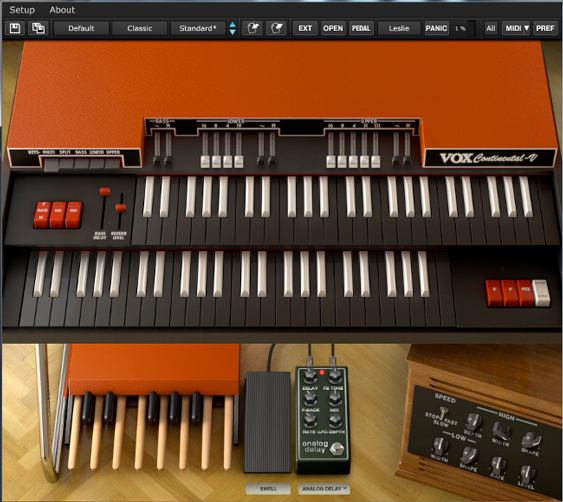
Task: Click the Bass M waveform drawbar
Action: (x=168, y=161)
